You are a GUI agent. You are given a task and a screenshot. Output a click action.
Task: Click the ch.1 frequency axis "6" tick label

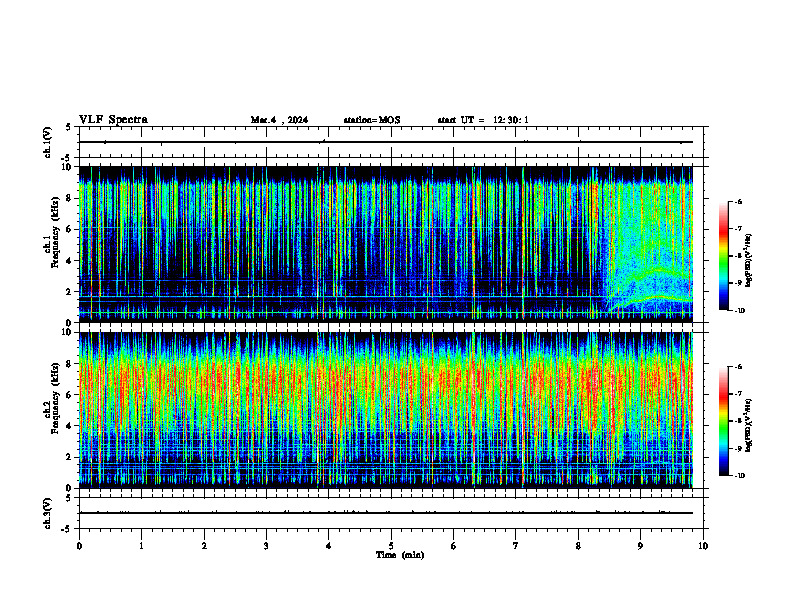70,229
